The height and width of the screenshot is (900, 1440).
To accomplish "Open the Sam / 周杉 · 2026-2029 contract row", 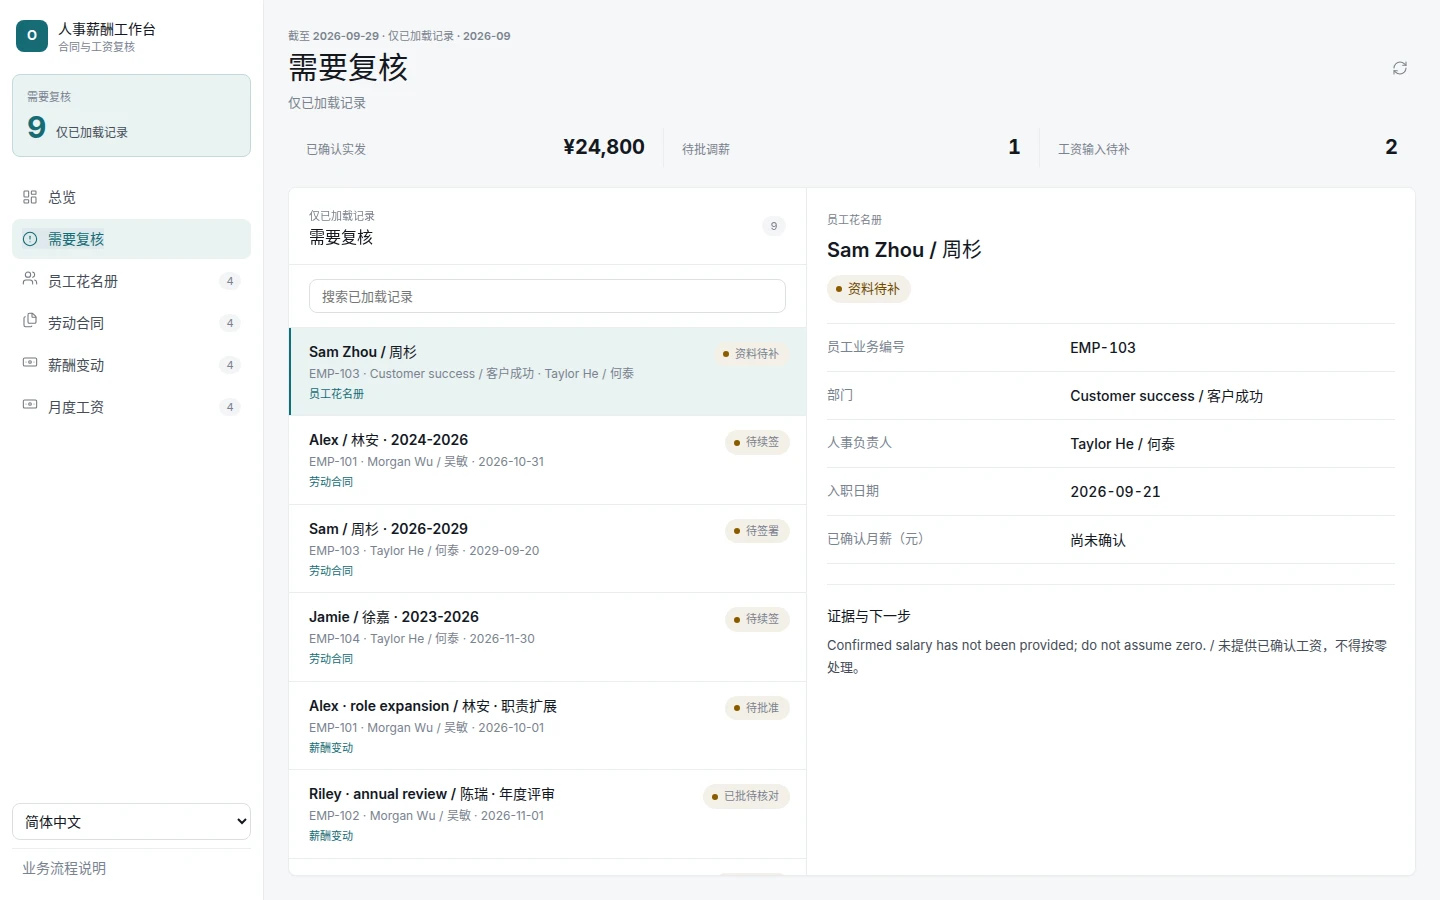I will coord(547,549).
